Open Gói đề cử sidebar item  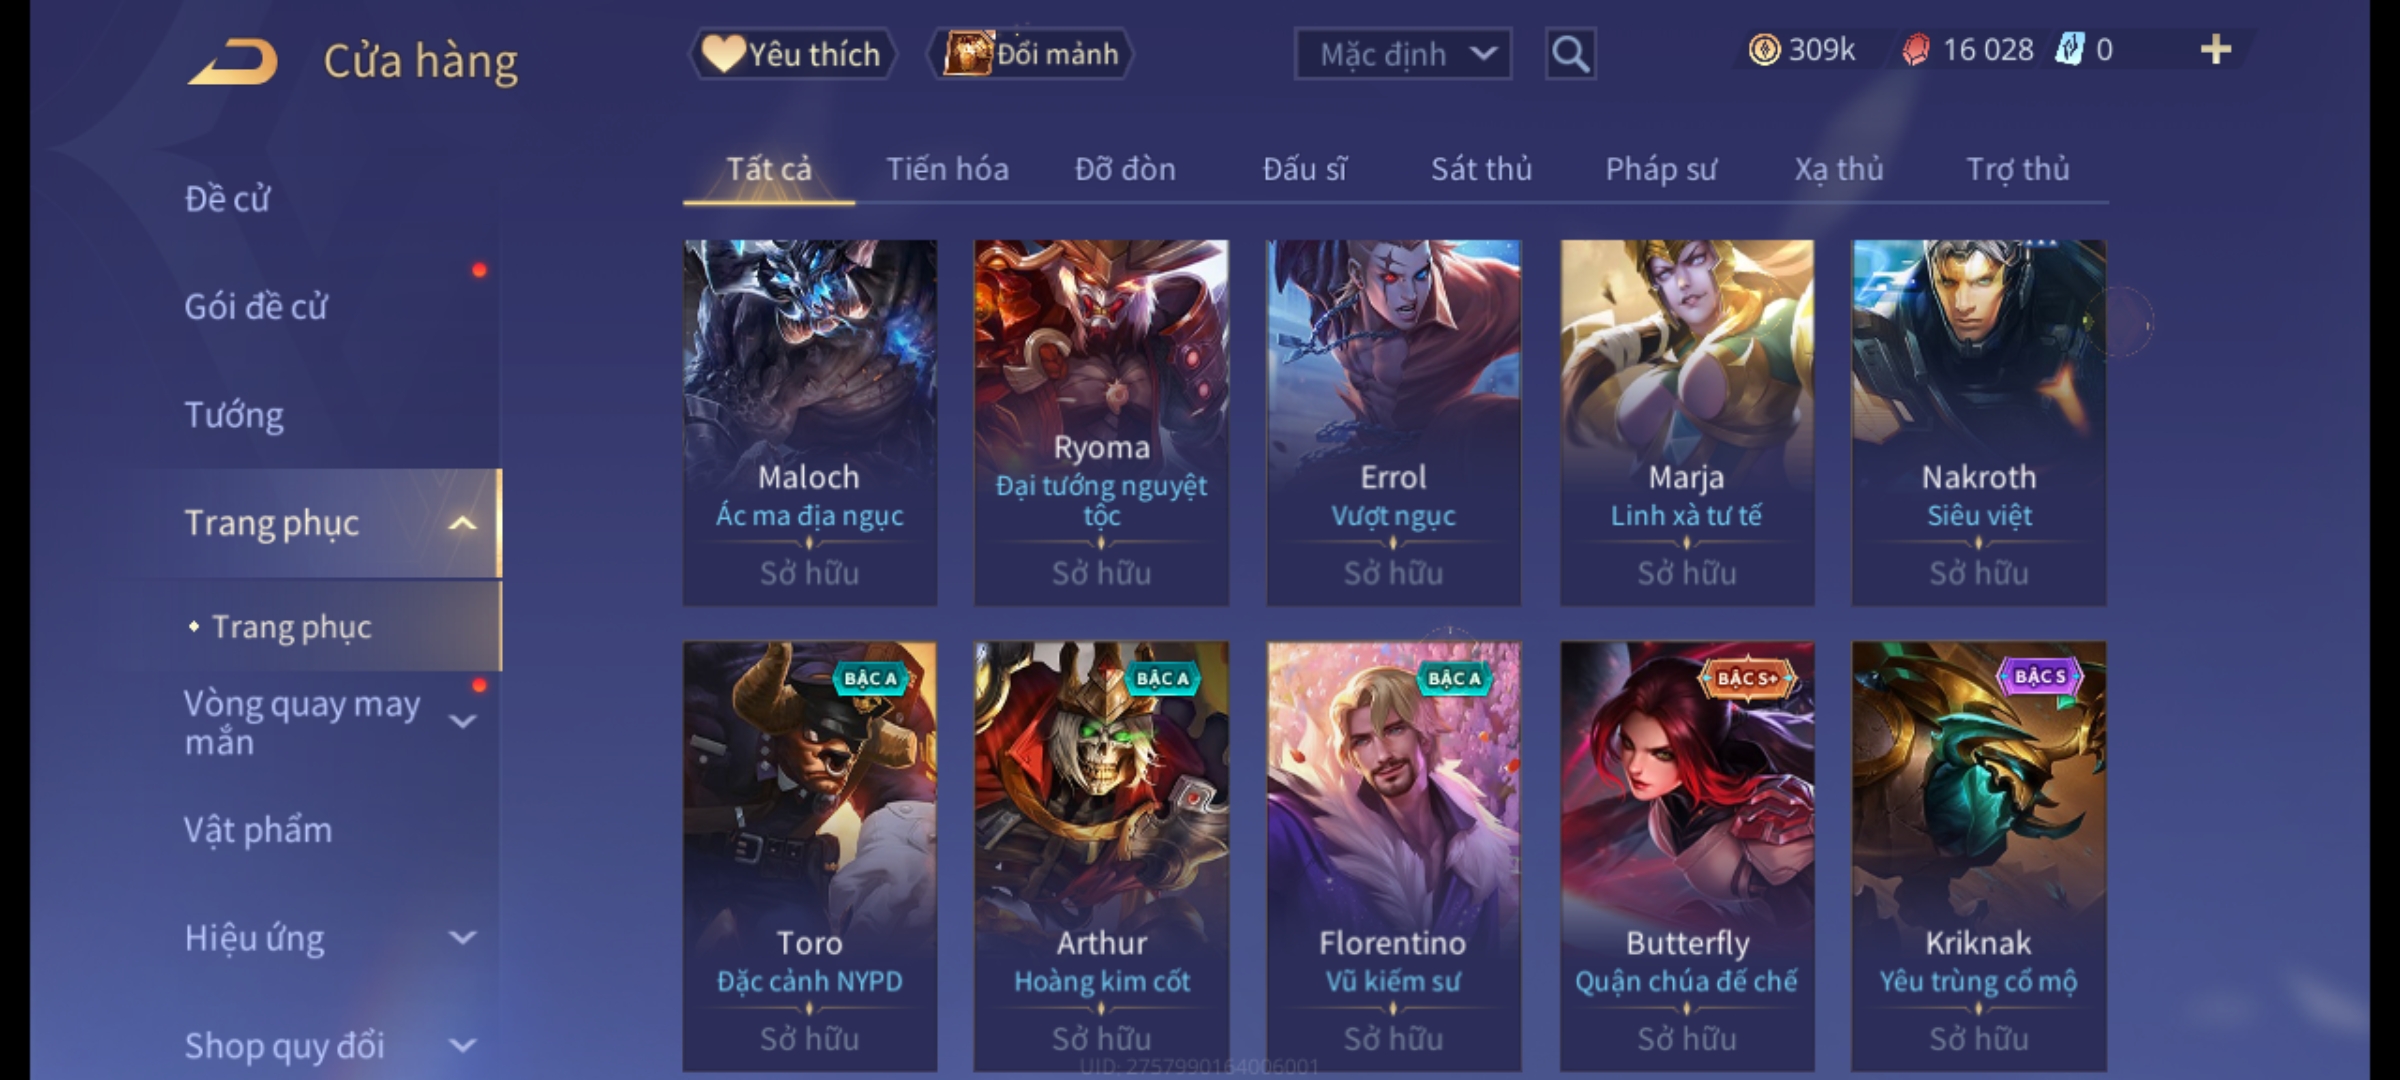256,306
